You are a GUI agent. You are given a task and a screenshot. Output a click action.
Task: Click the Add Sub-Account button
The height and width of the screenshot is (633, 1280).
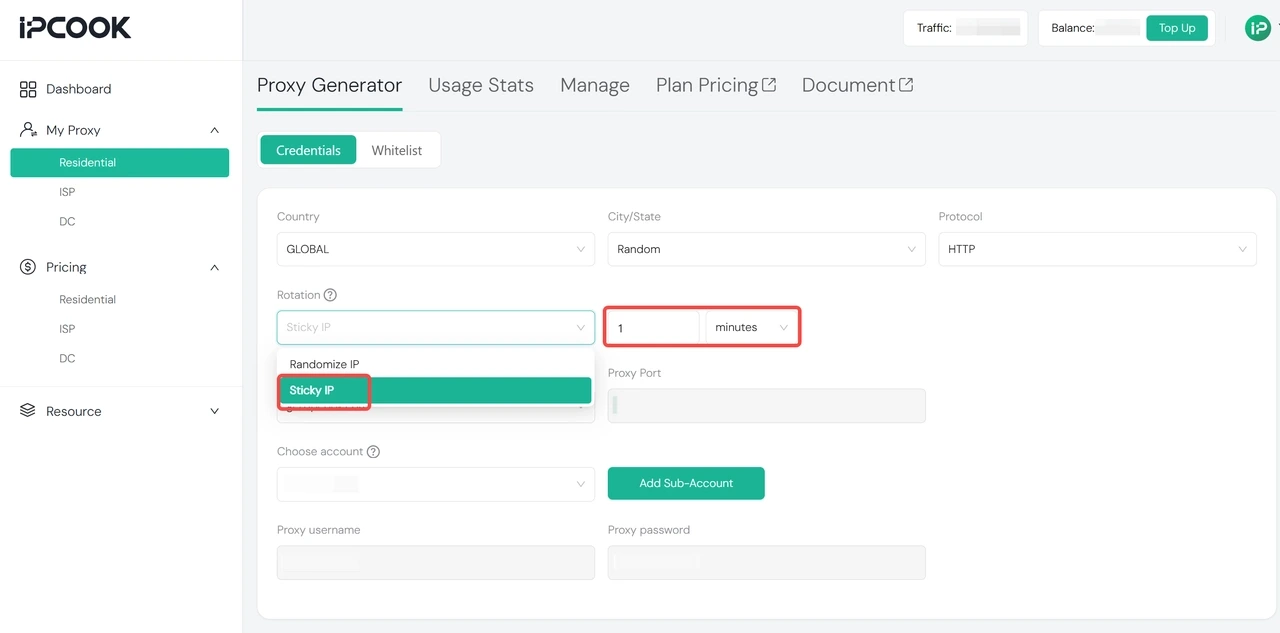(x=686, y=483)
